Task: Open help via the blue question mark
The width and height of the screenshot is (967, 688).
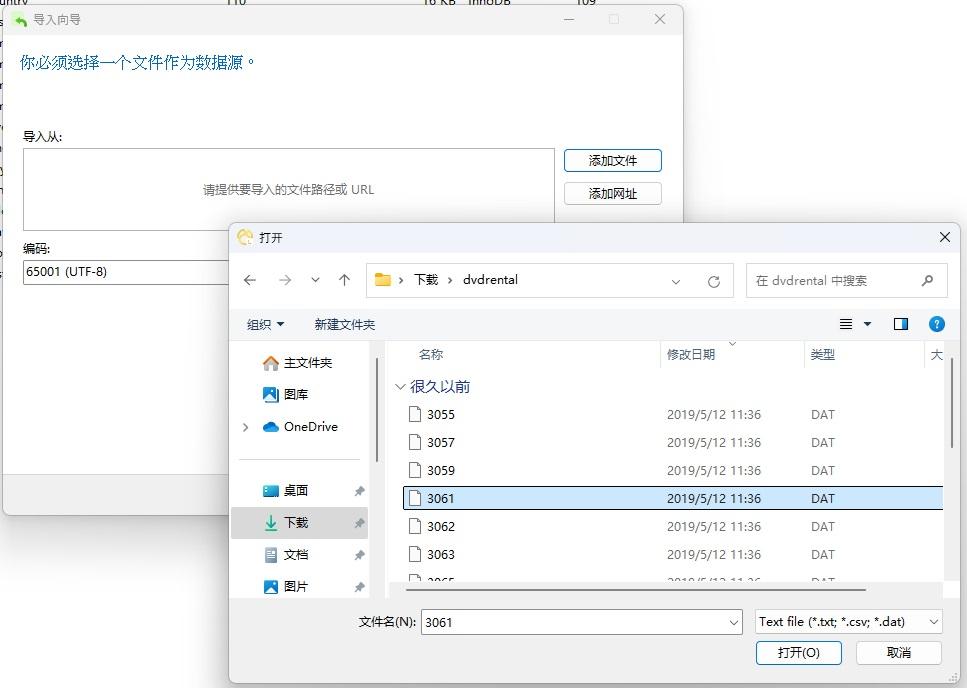Action: pos(935,323)
